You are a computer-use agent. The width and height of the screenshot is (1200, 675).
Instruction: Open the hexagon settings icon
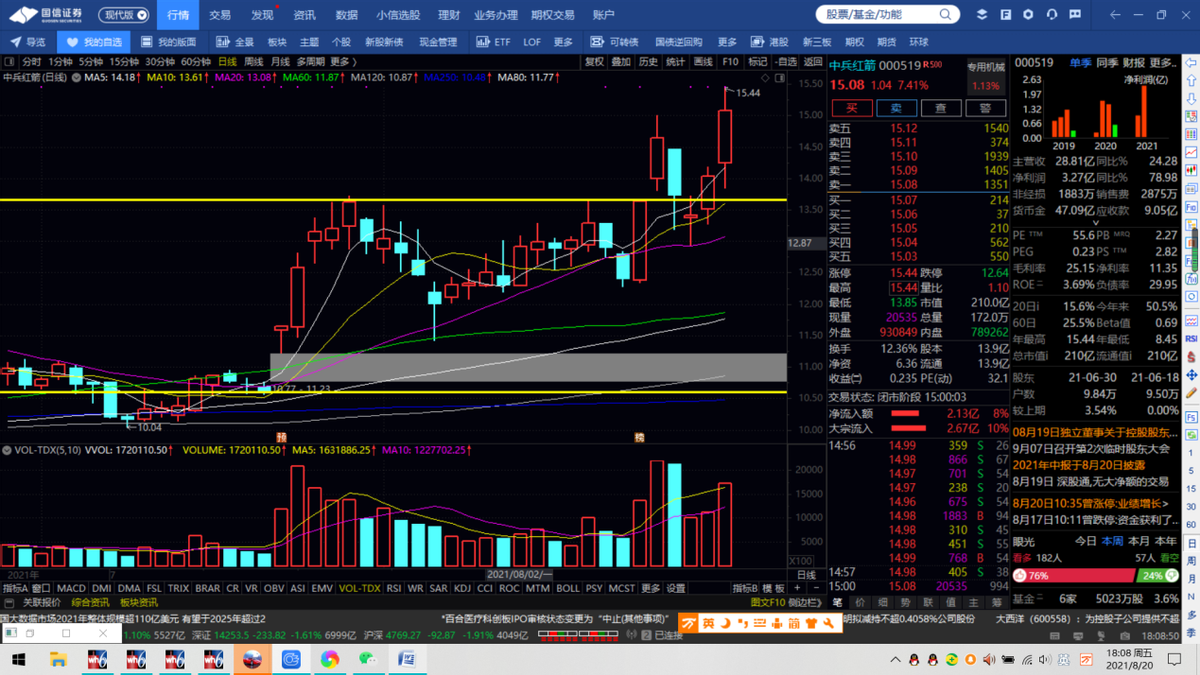[x=1029, y=15]
